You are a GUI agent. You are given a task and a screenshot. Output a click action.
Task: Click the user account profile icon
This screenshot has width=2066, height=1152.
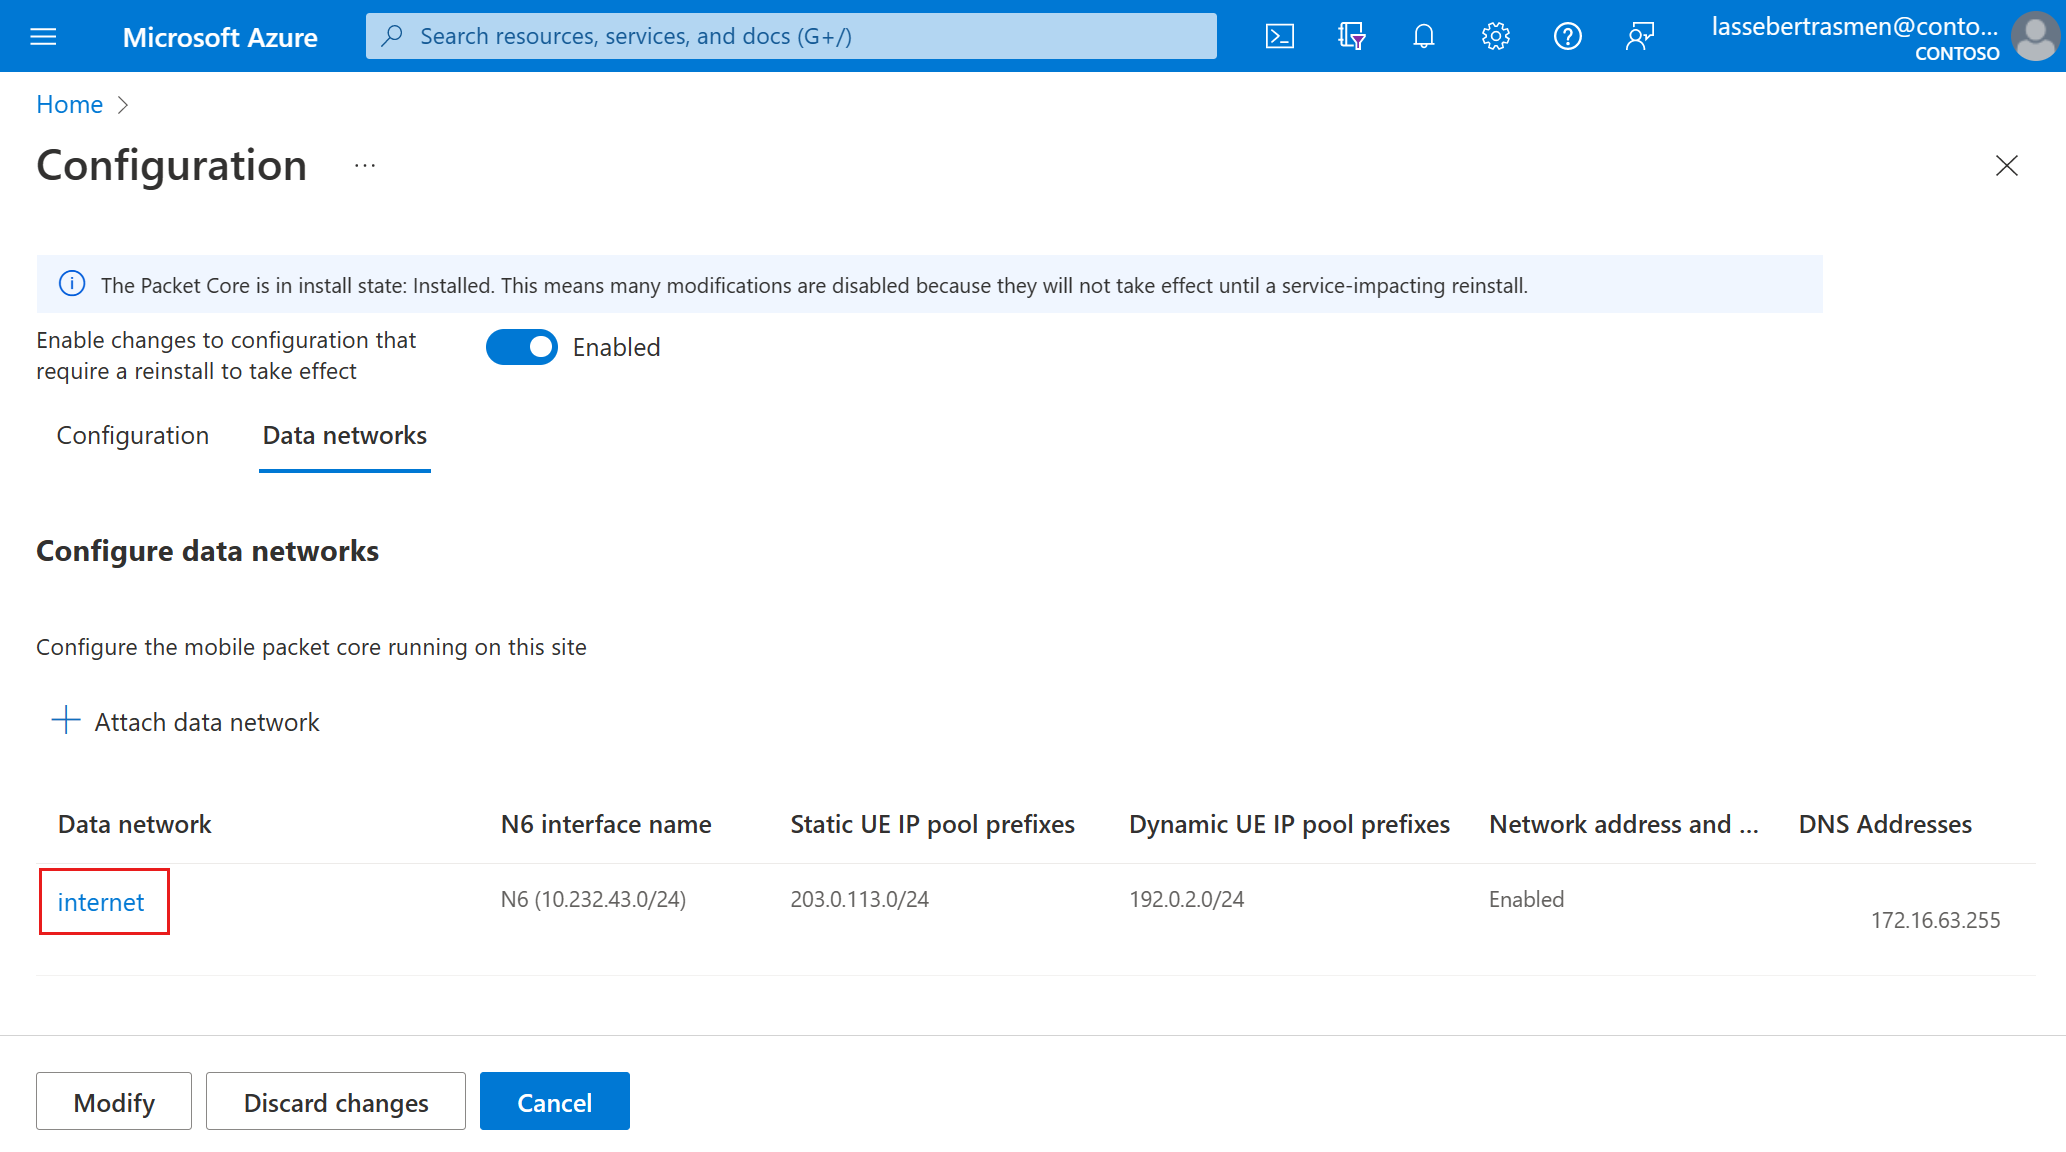(2036, 35)
